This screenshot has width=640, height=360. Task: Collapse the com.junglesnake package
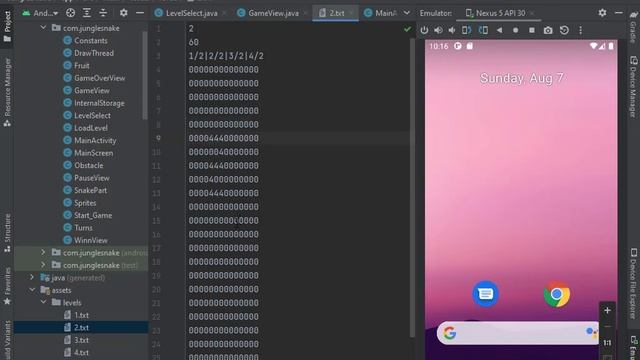[43, 28]
